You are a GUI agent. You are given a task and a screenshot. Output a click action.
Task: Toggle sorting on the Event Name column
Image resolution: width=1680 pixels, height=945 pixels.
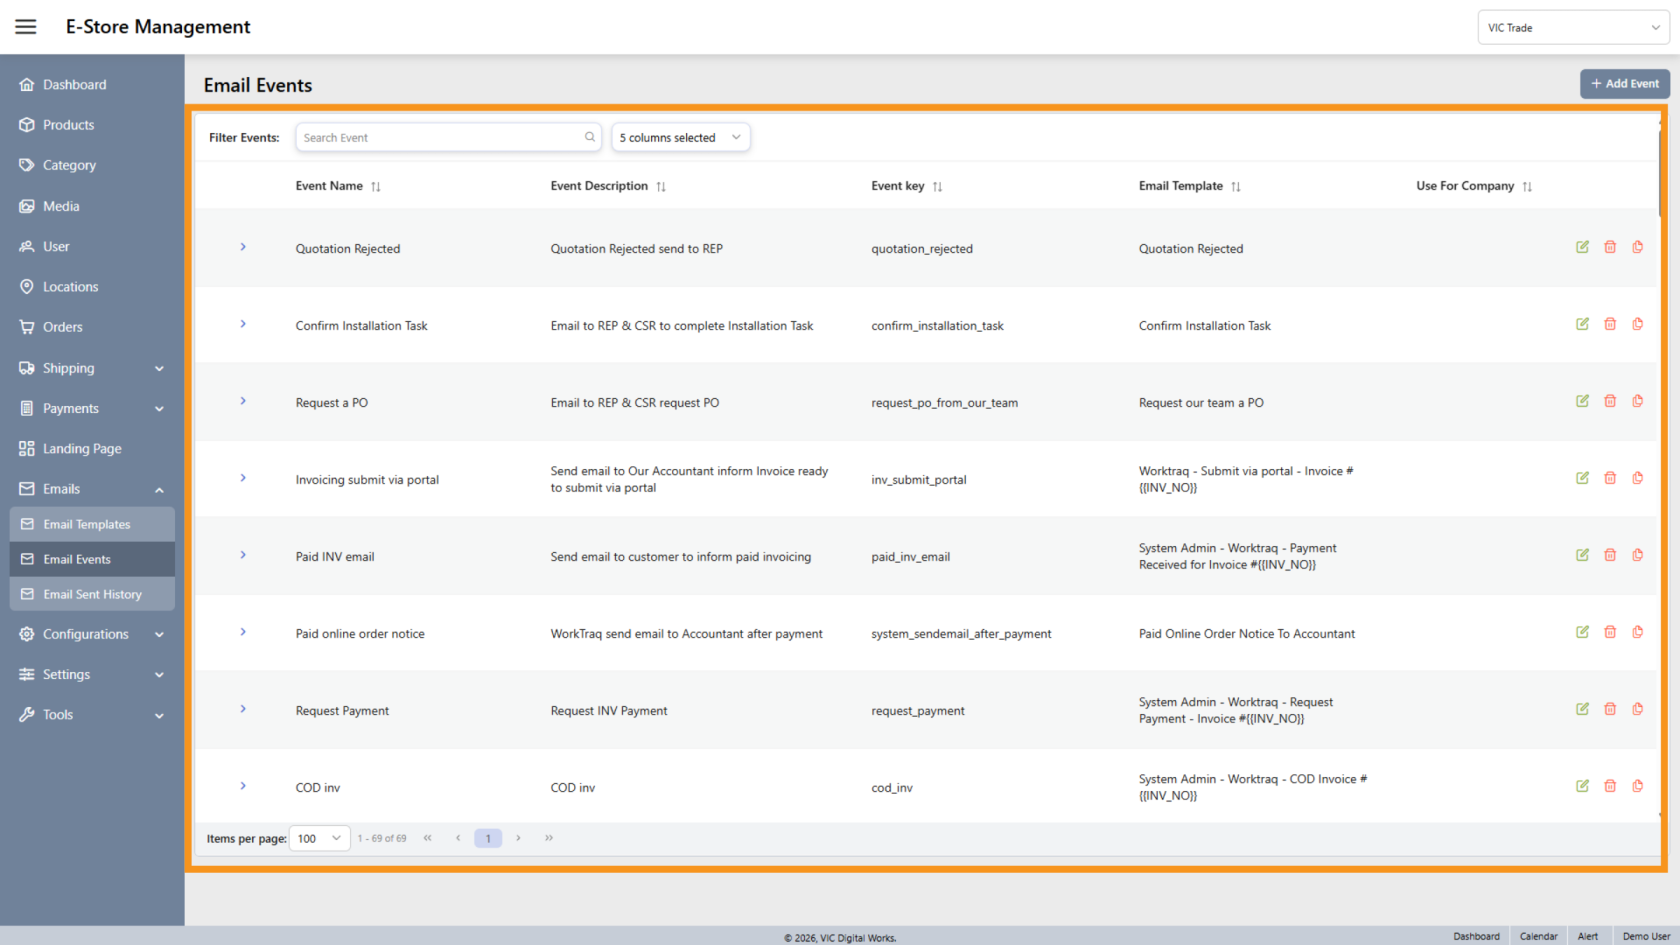[x=376, y=185]
